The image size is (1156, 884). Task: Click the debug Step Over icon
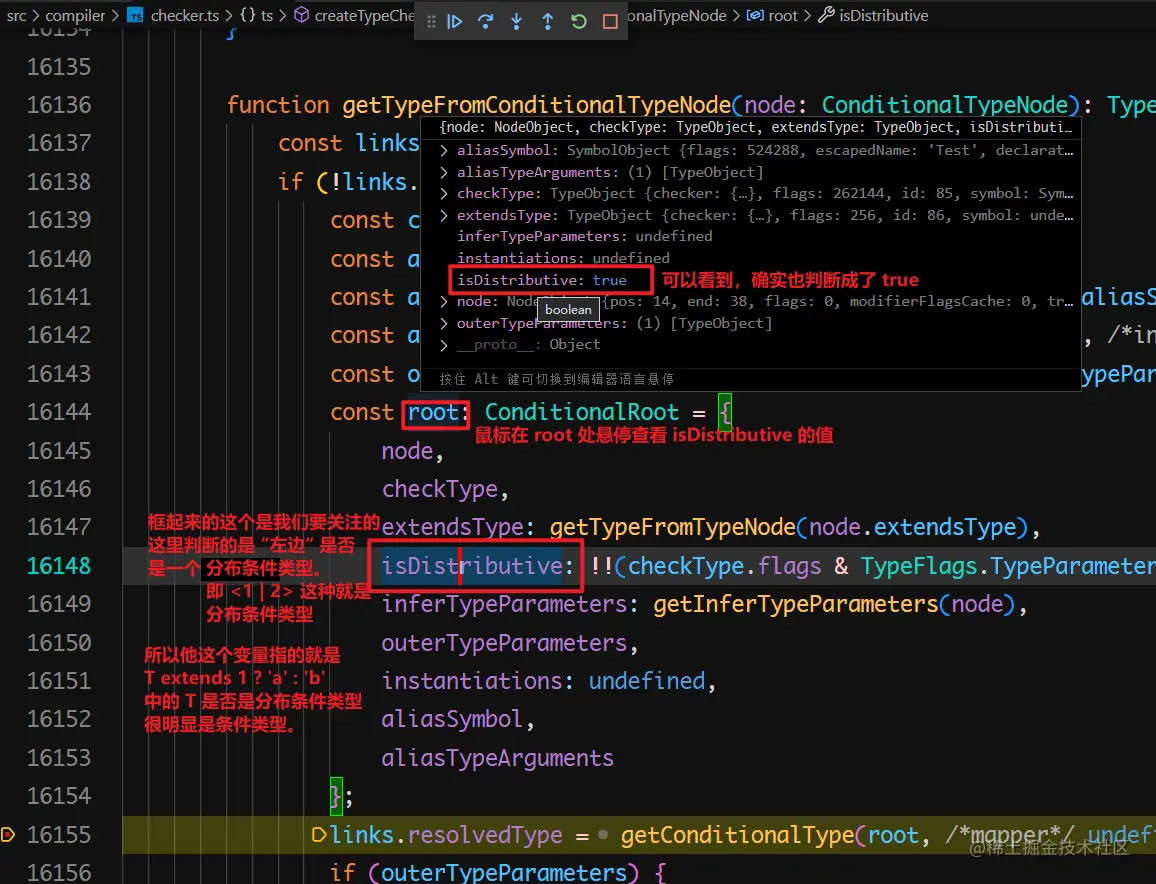pos(485,21)
